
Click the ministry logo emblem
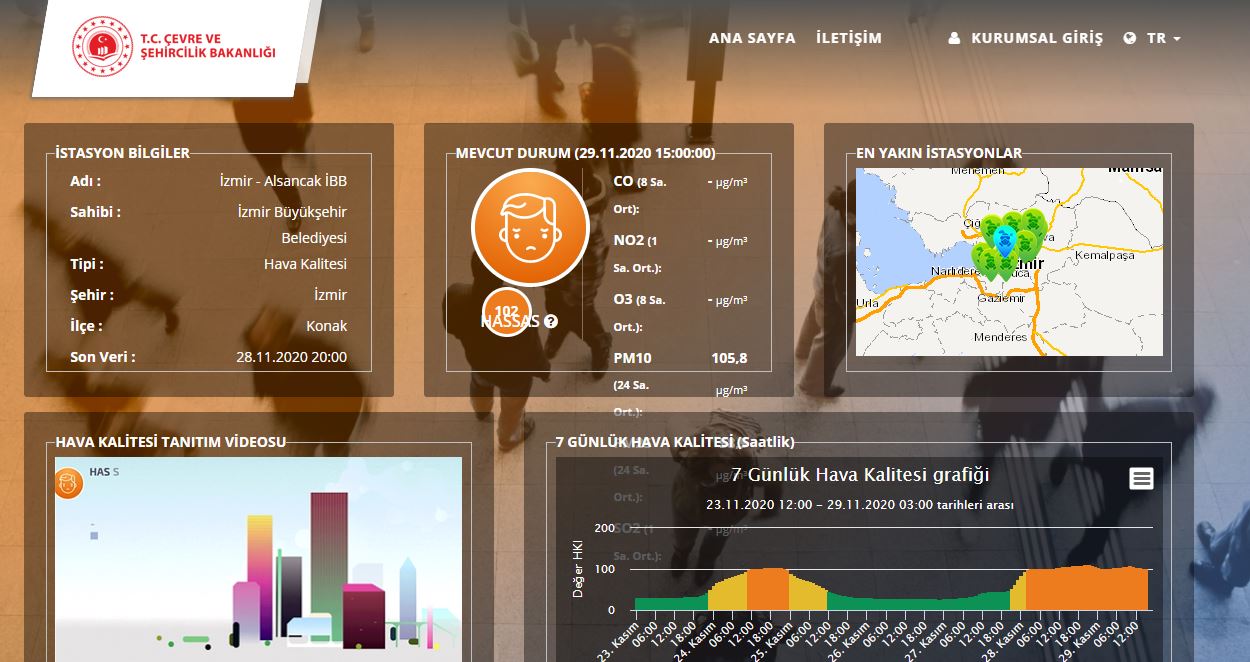[103, 46]
